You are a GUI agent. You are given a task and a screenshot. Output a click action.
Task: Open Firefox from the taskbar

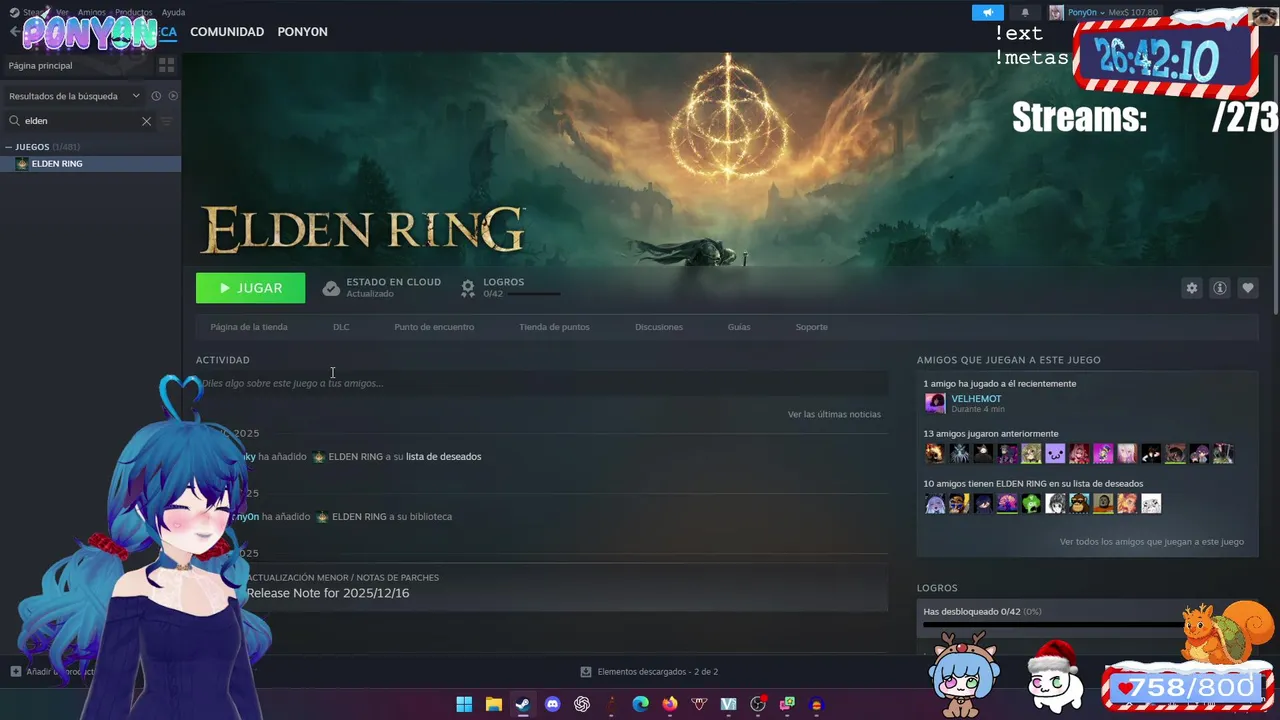point(669,704)
